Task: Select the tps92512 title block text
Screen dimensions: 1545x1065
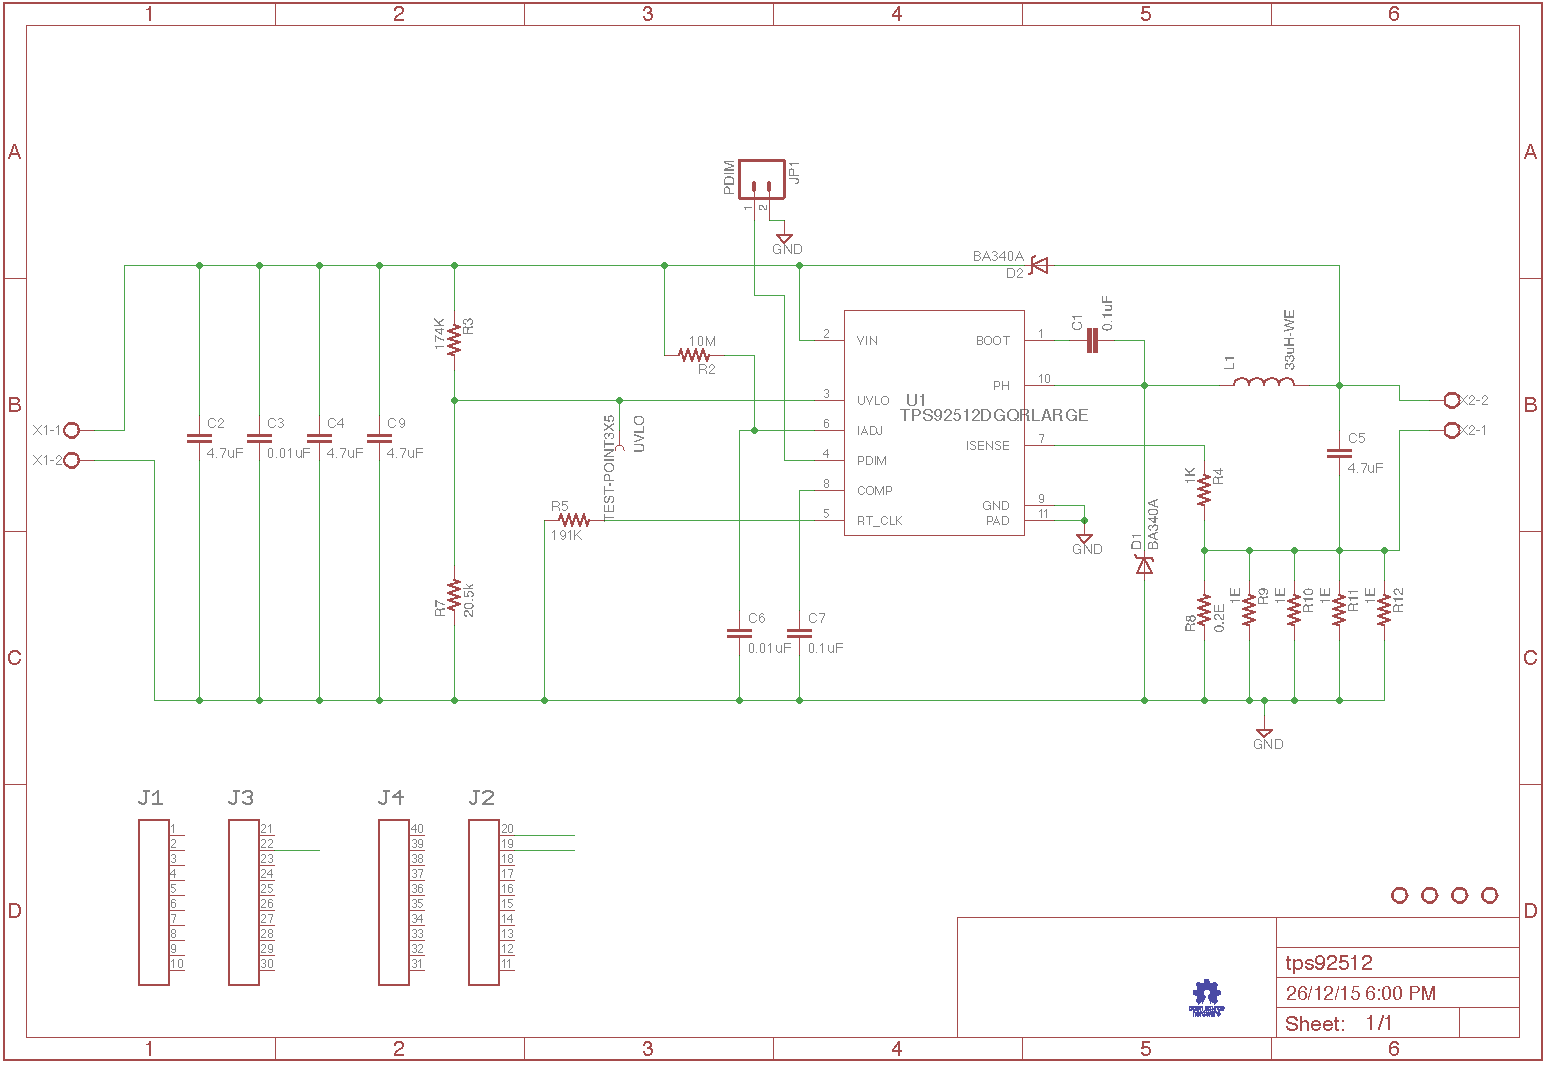Action: coord(1329,963)
